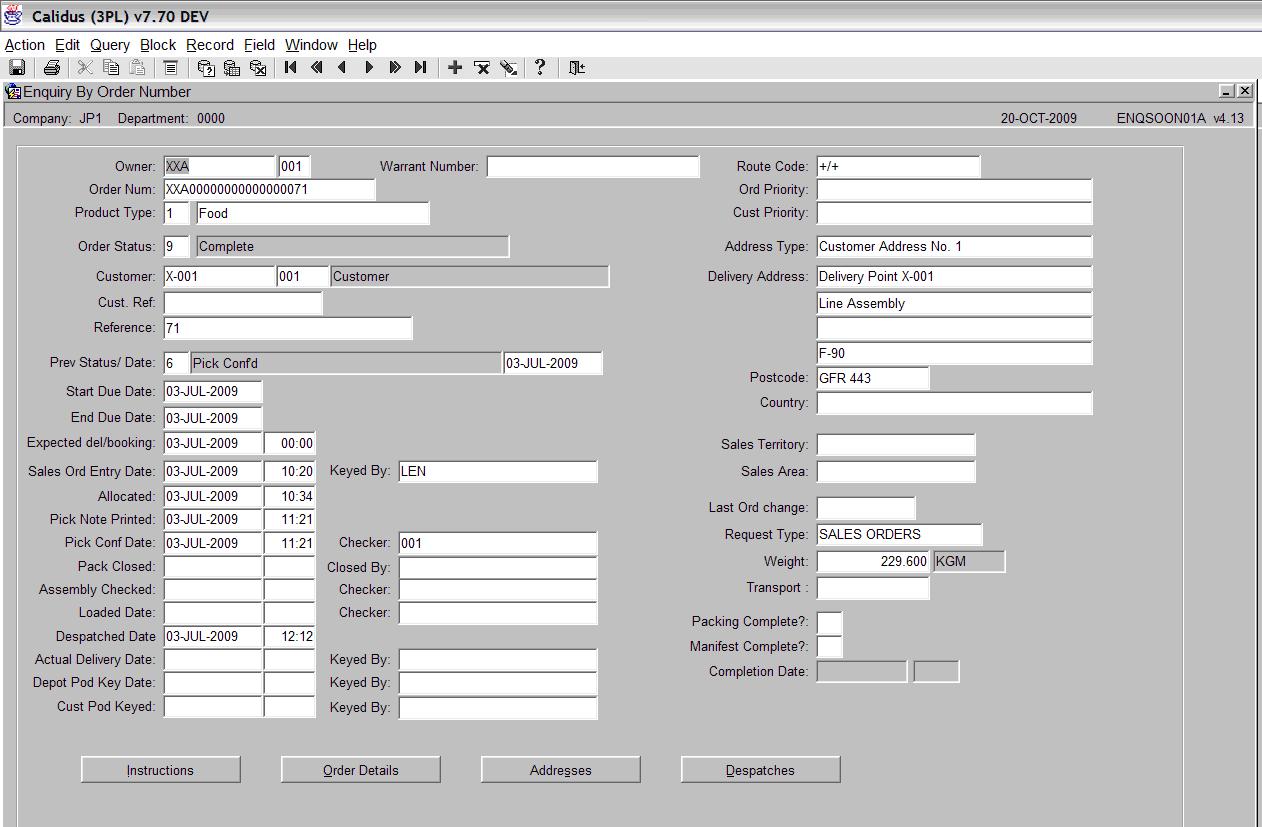
Task: Click the Print toolbar icon
Action: 52,68
